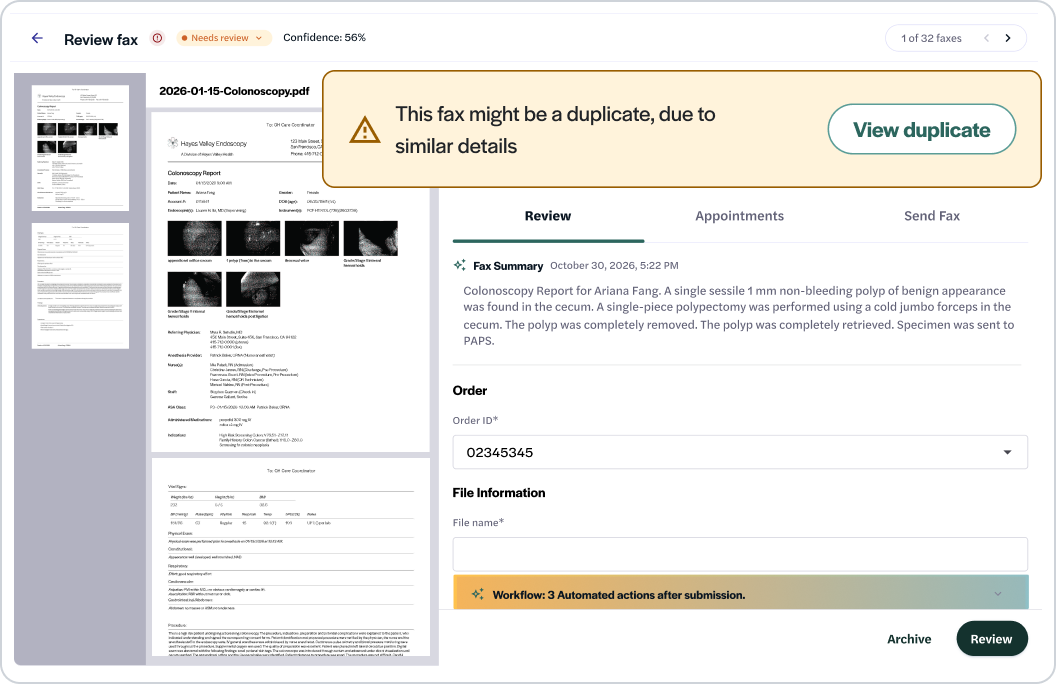The width and height of the screenshot is (1056, 684).
Task: Switch to the Review tab
Action: point(548,216)
